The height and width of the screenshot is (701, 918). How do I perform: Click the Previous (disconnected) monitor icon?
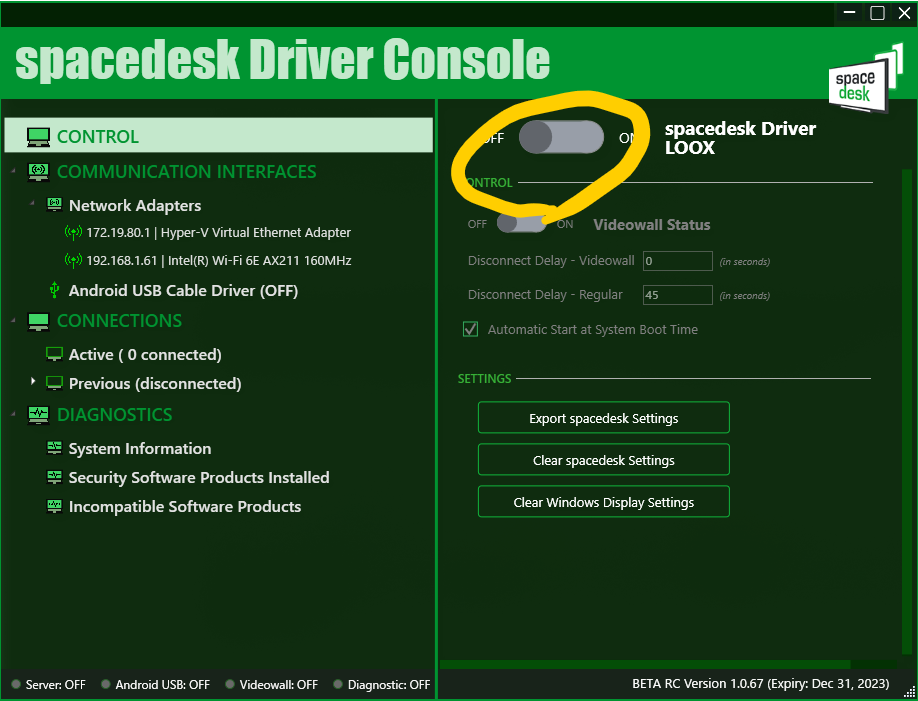click(54, 383)
